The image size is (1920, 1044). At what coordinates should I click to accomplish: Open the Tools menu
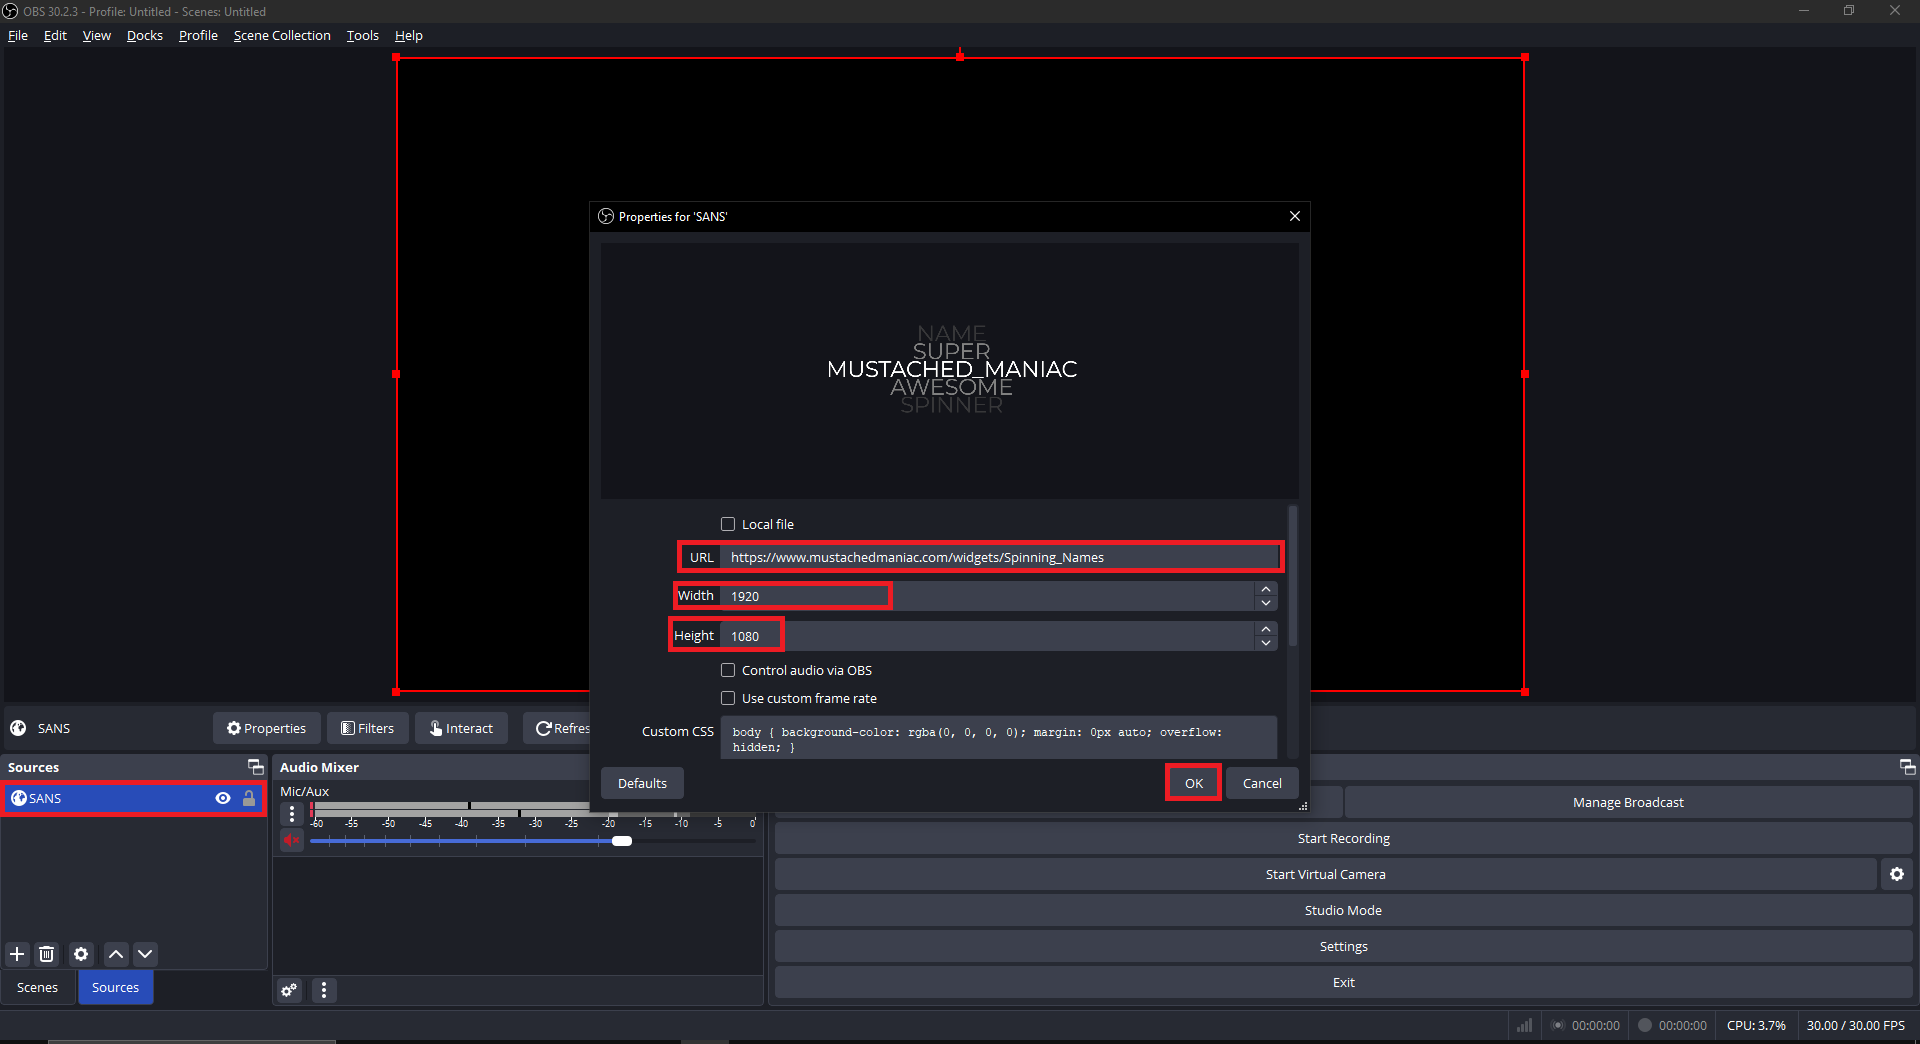[x=362, y=35]
